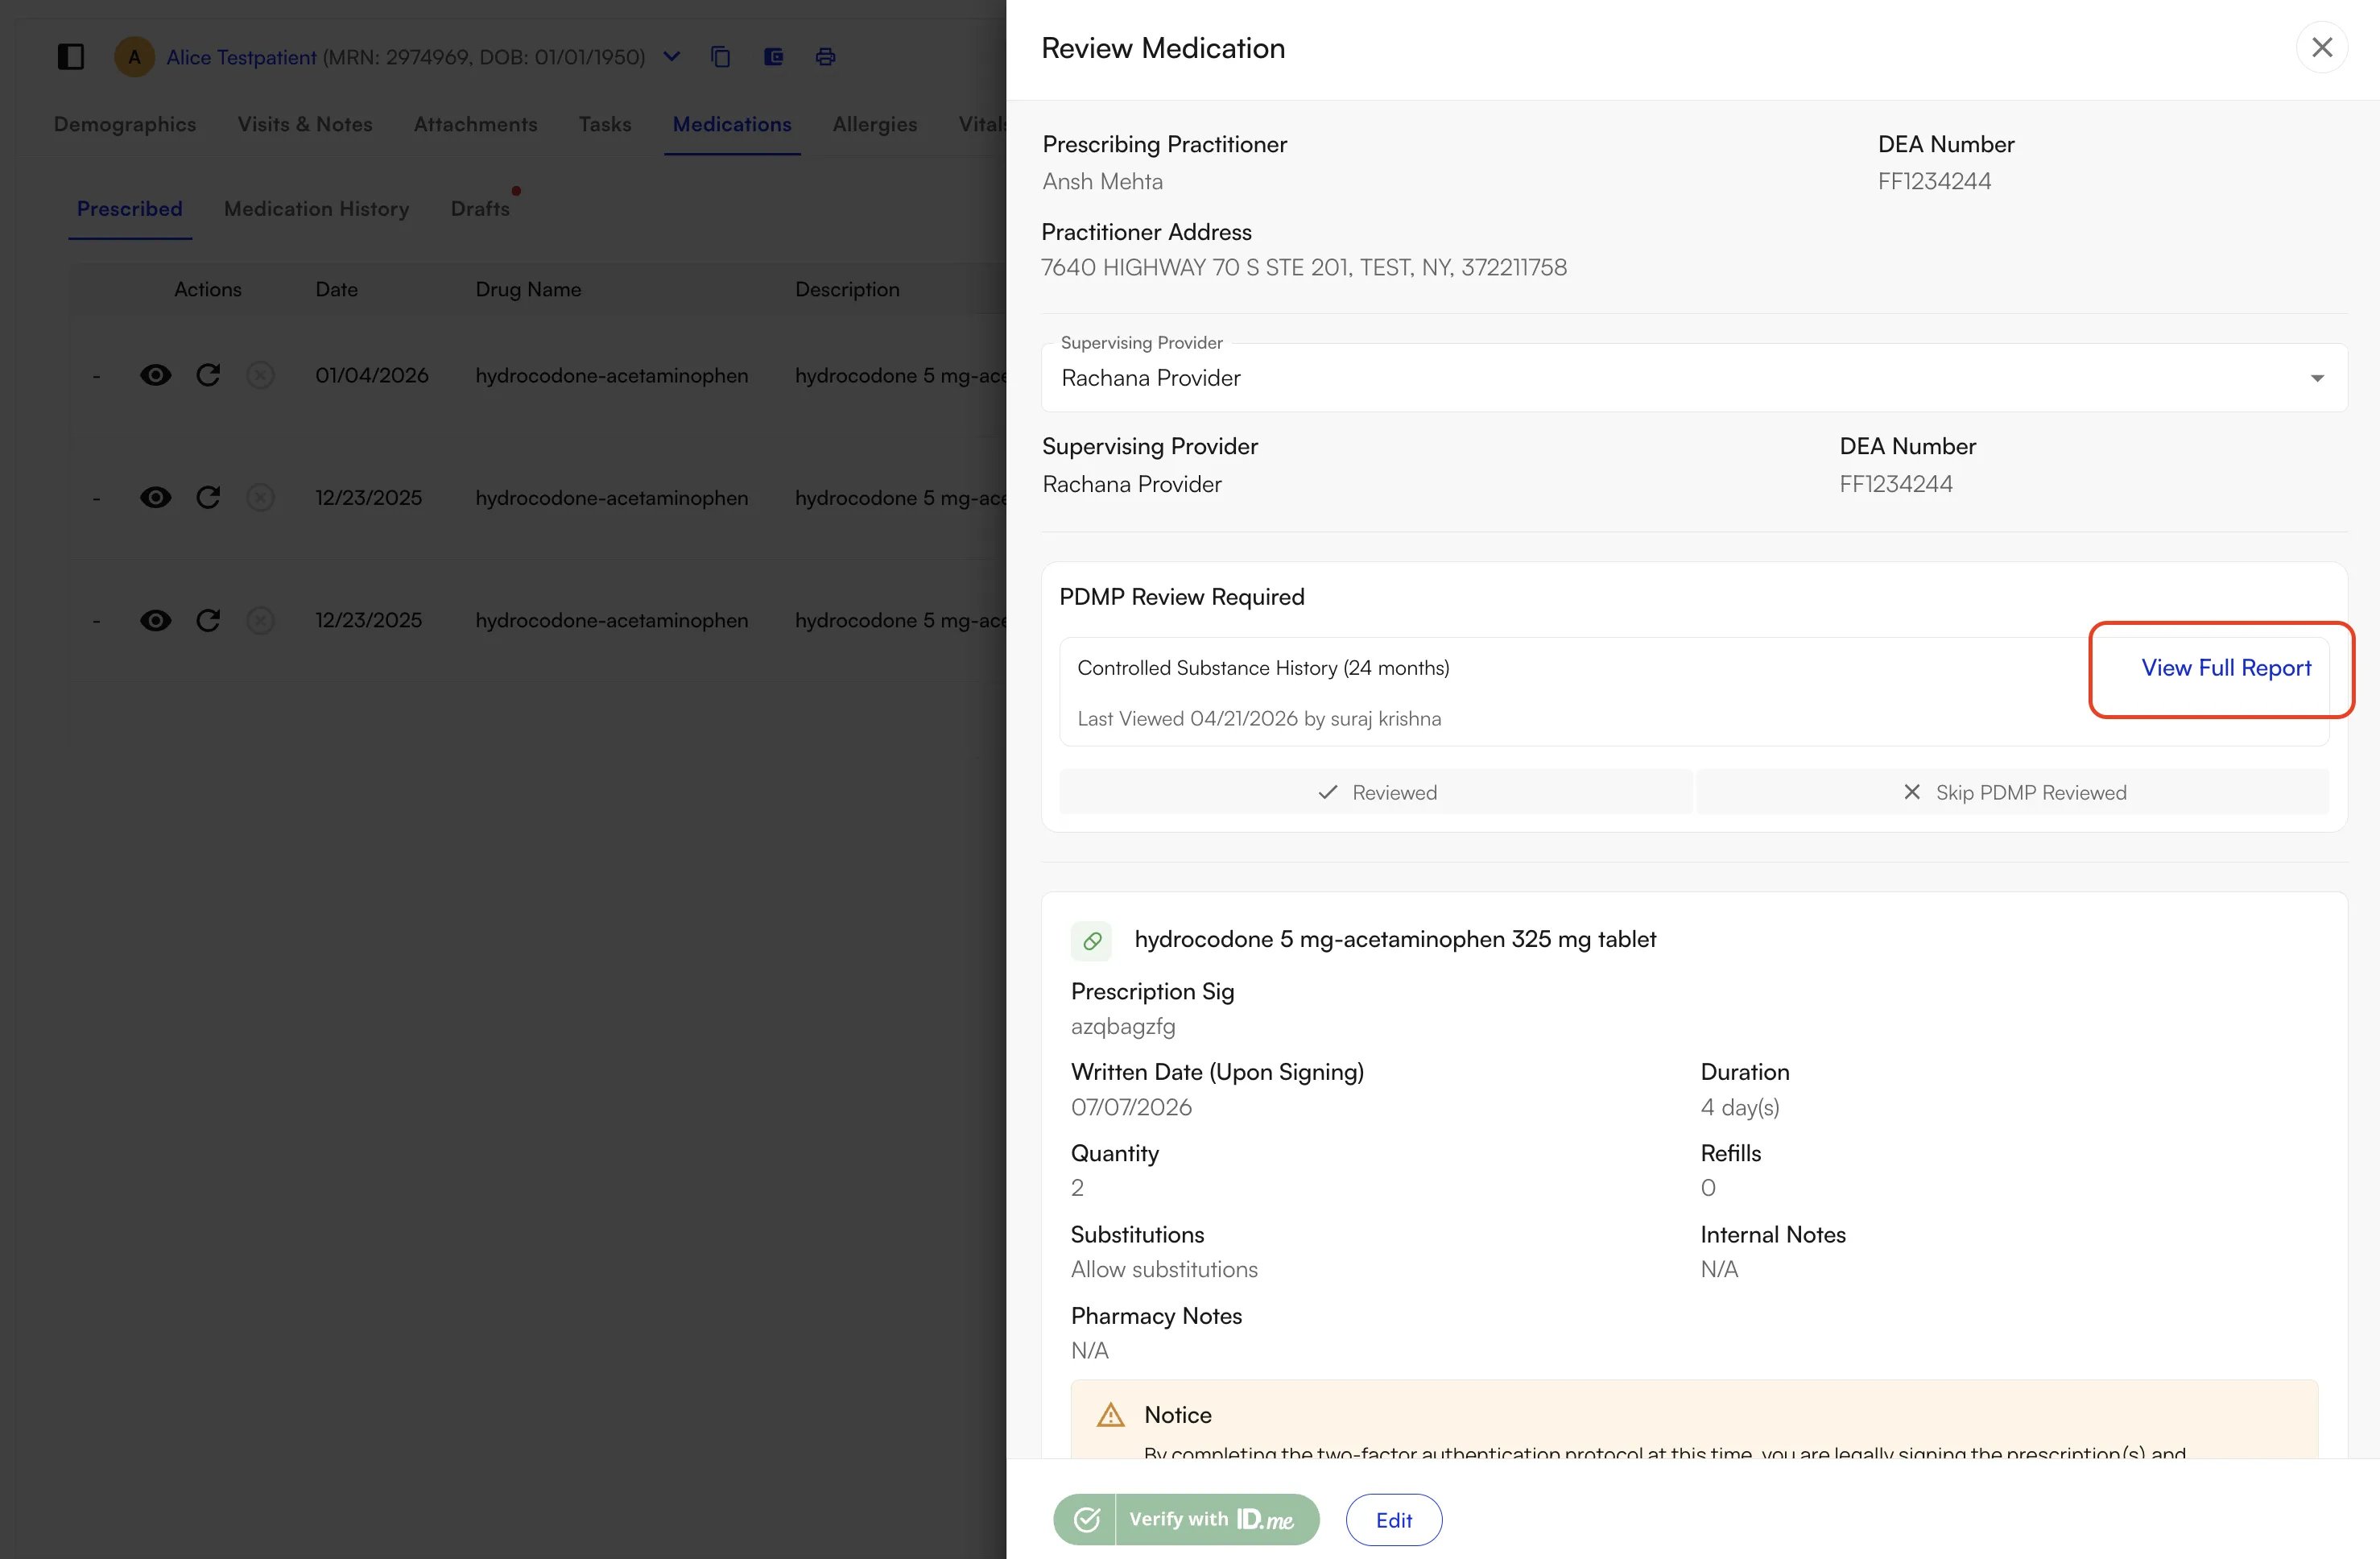Switch to the Medication History tab
The image size is (2380, 1559).
click(316, 209)
